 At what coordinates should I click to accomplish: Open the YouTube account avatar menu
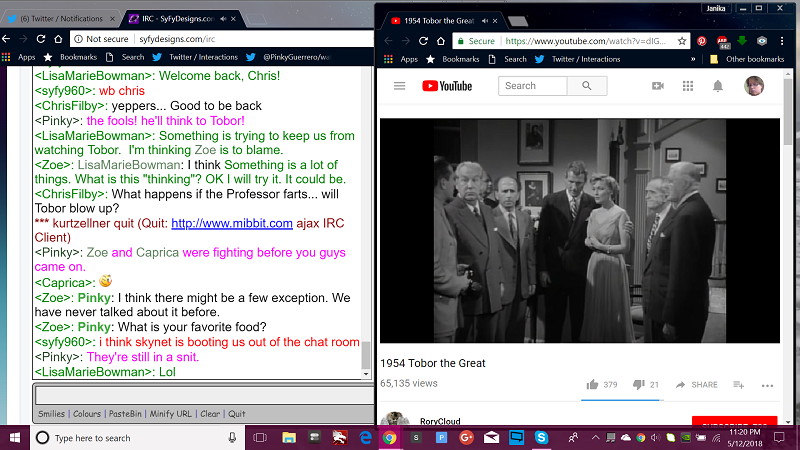pyautogui.click(x=754, y=86)
